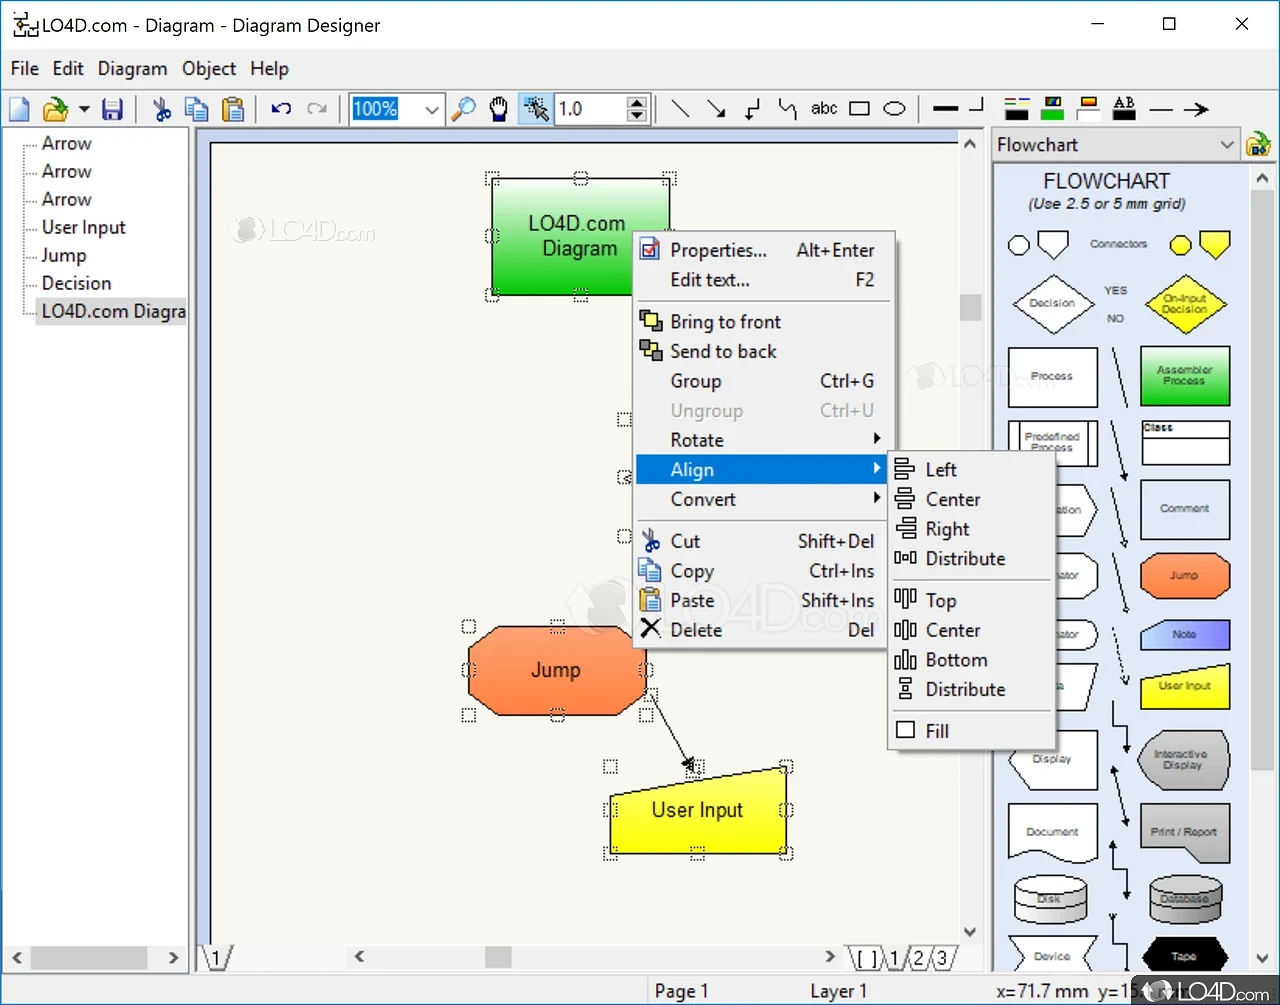Select User Input in the object tree

tap(83, 227)
